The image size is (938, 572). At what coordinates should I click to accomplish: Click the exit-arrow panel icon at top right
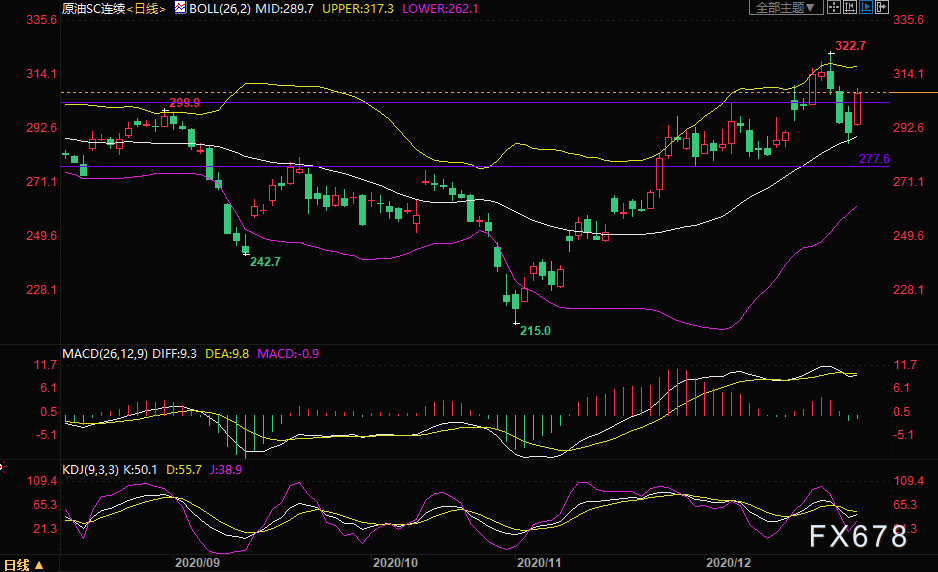click(882, 7)
